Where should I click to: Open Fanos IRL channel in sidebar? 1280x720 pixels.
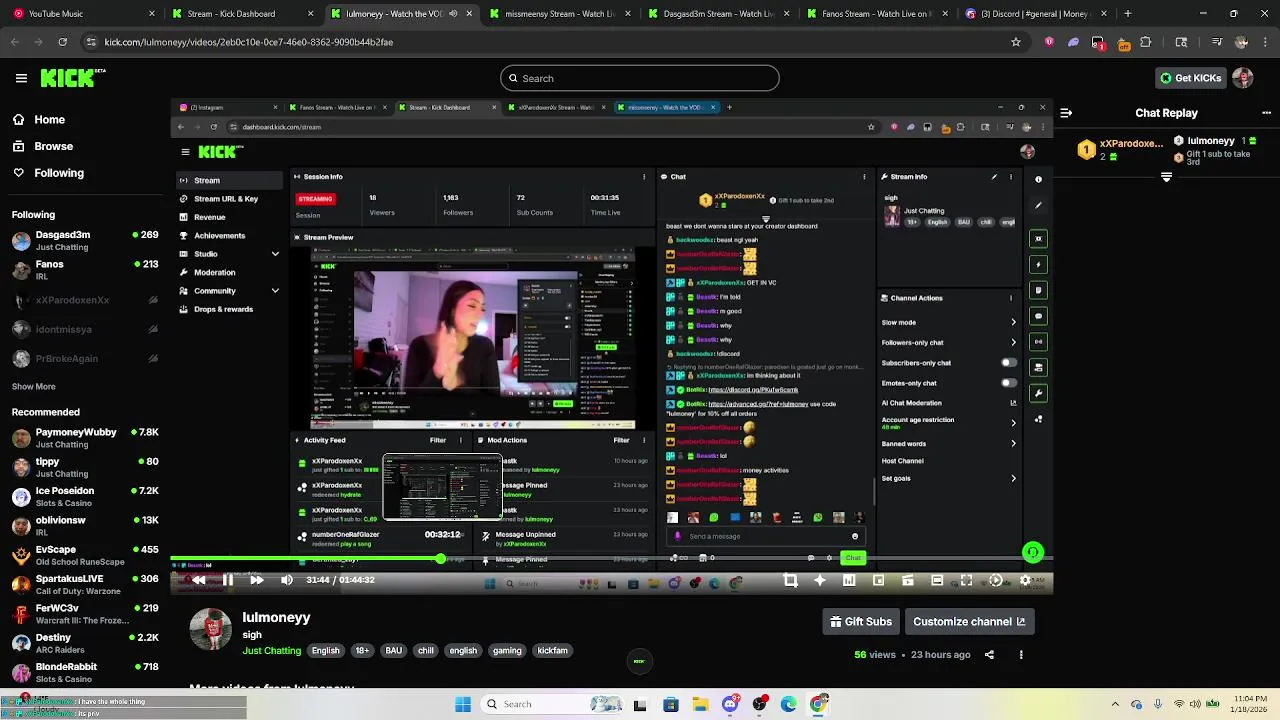point(85,270)
